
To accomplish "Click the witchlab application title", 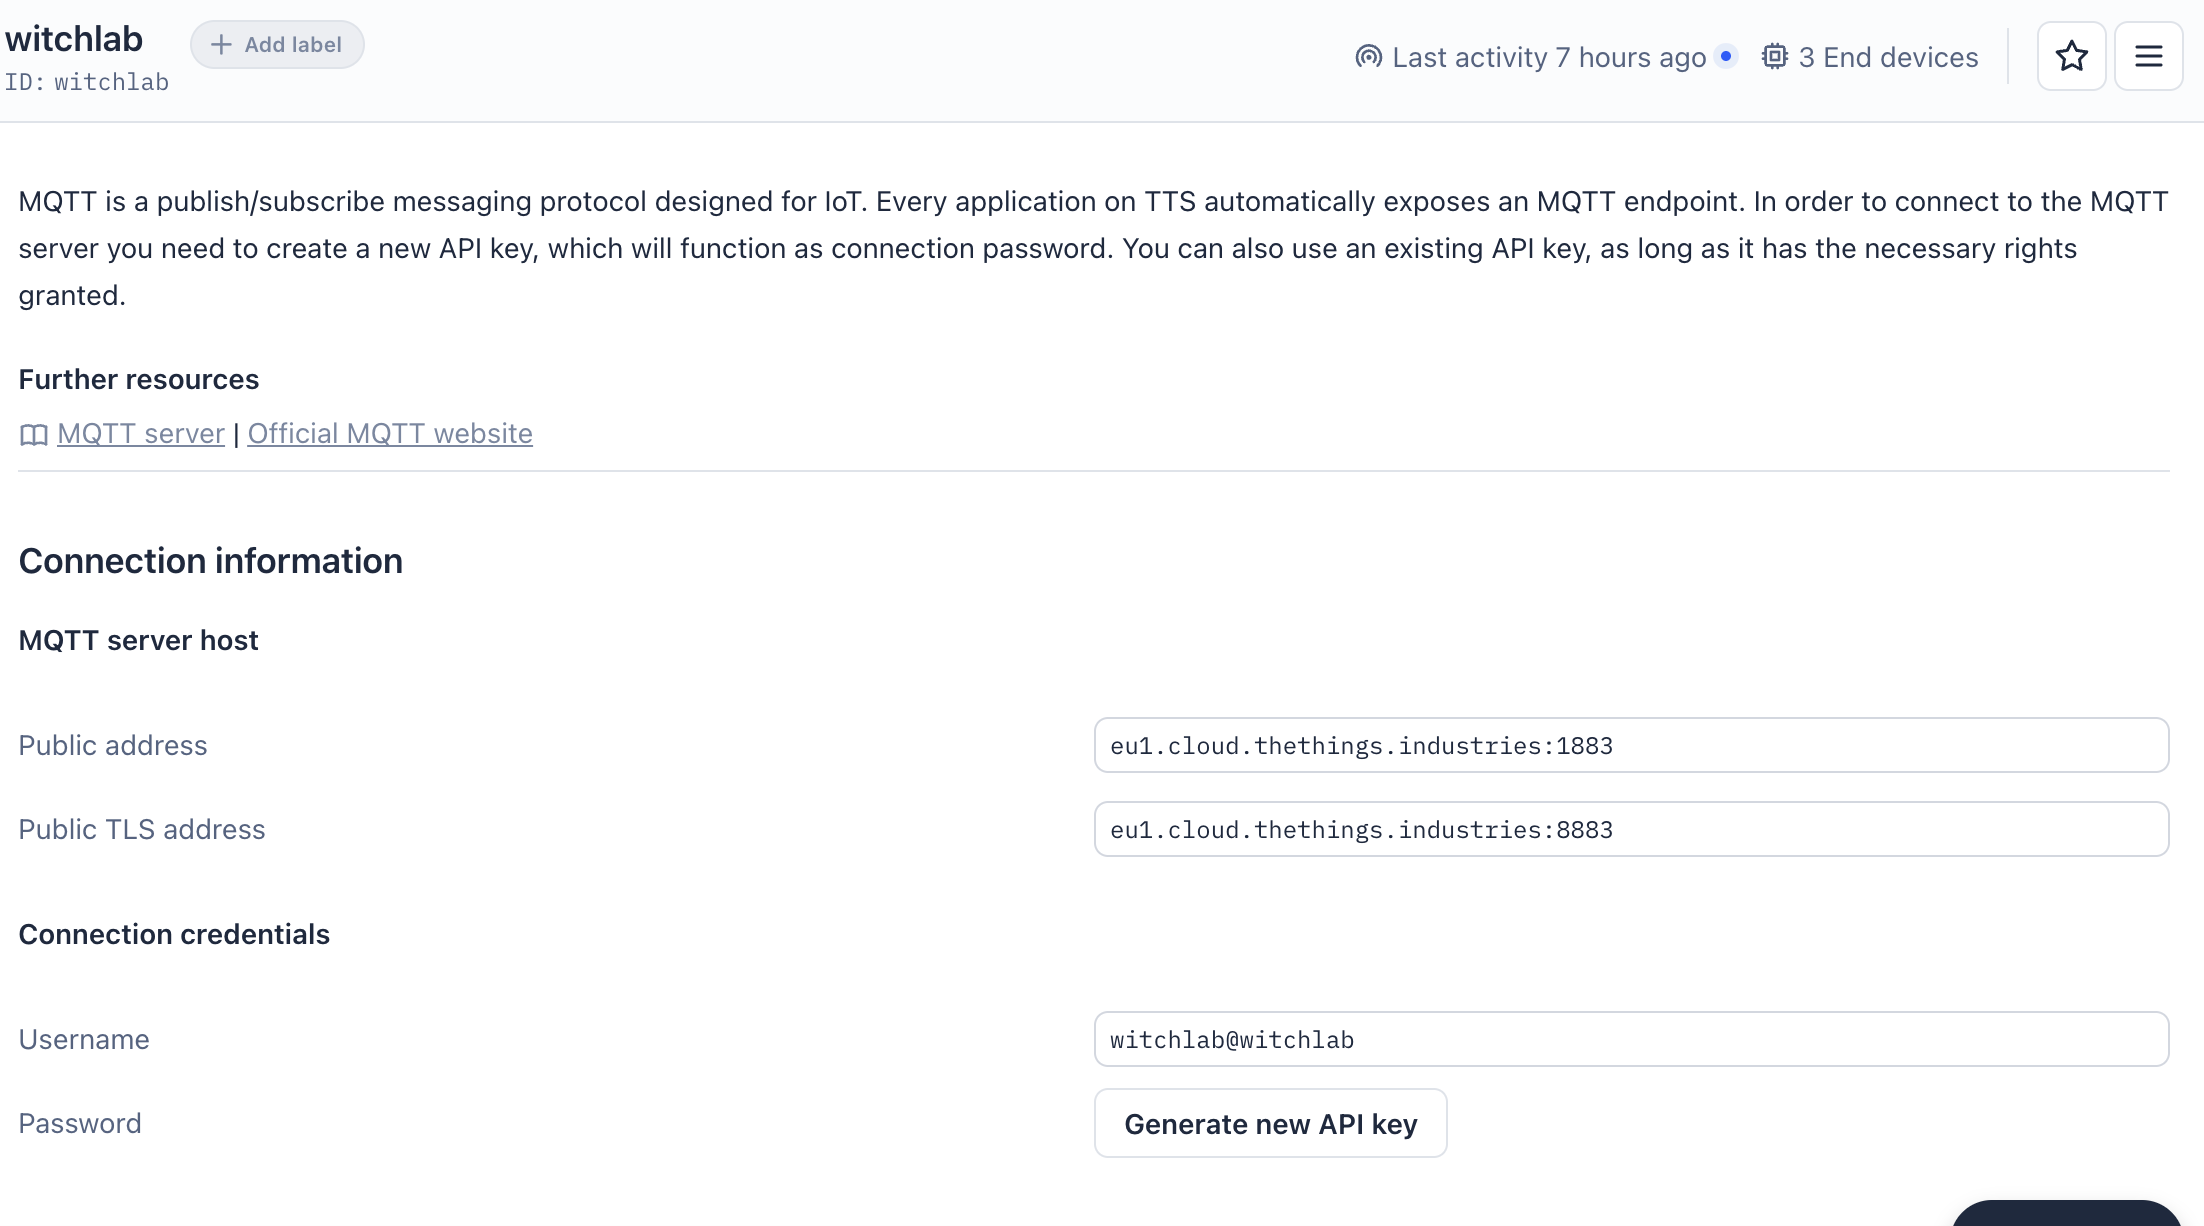I will pyautogui.click(x=74, y=39).
